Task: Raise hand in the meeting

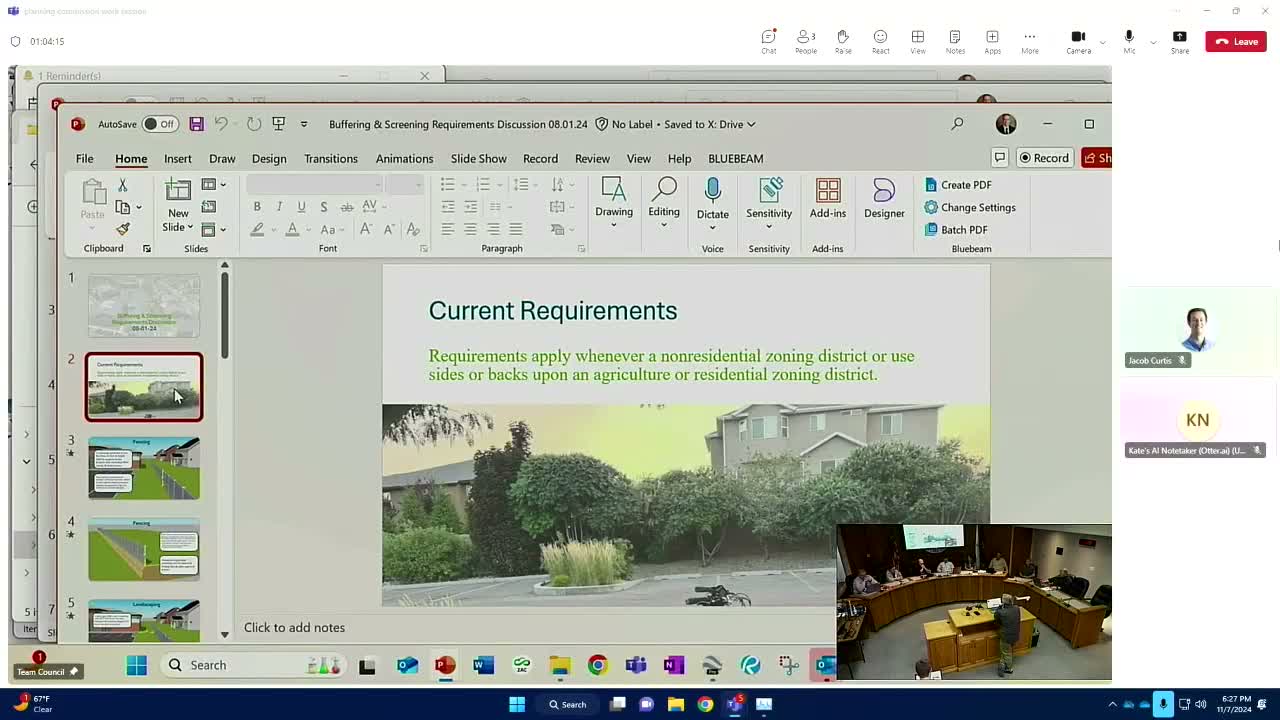Action: pyautogui.click(x=843, y=41)
